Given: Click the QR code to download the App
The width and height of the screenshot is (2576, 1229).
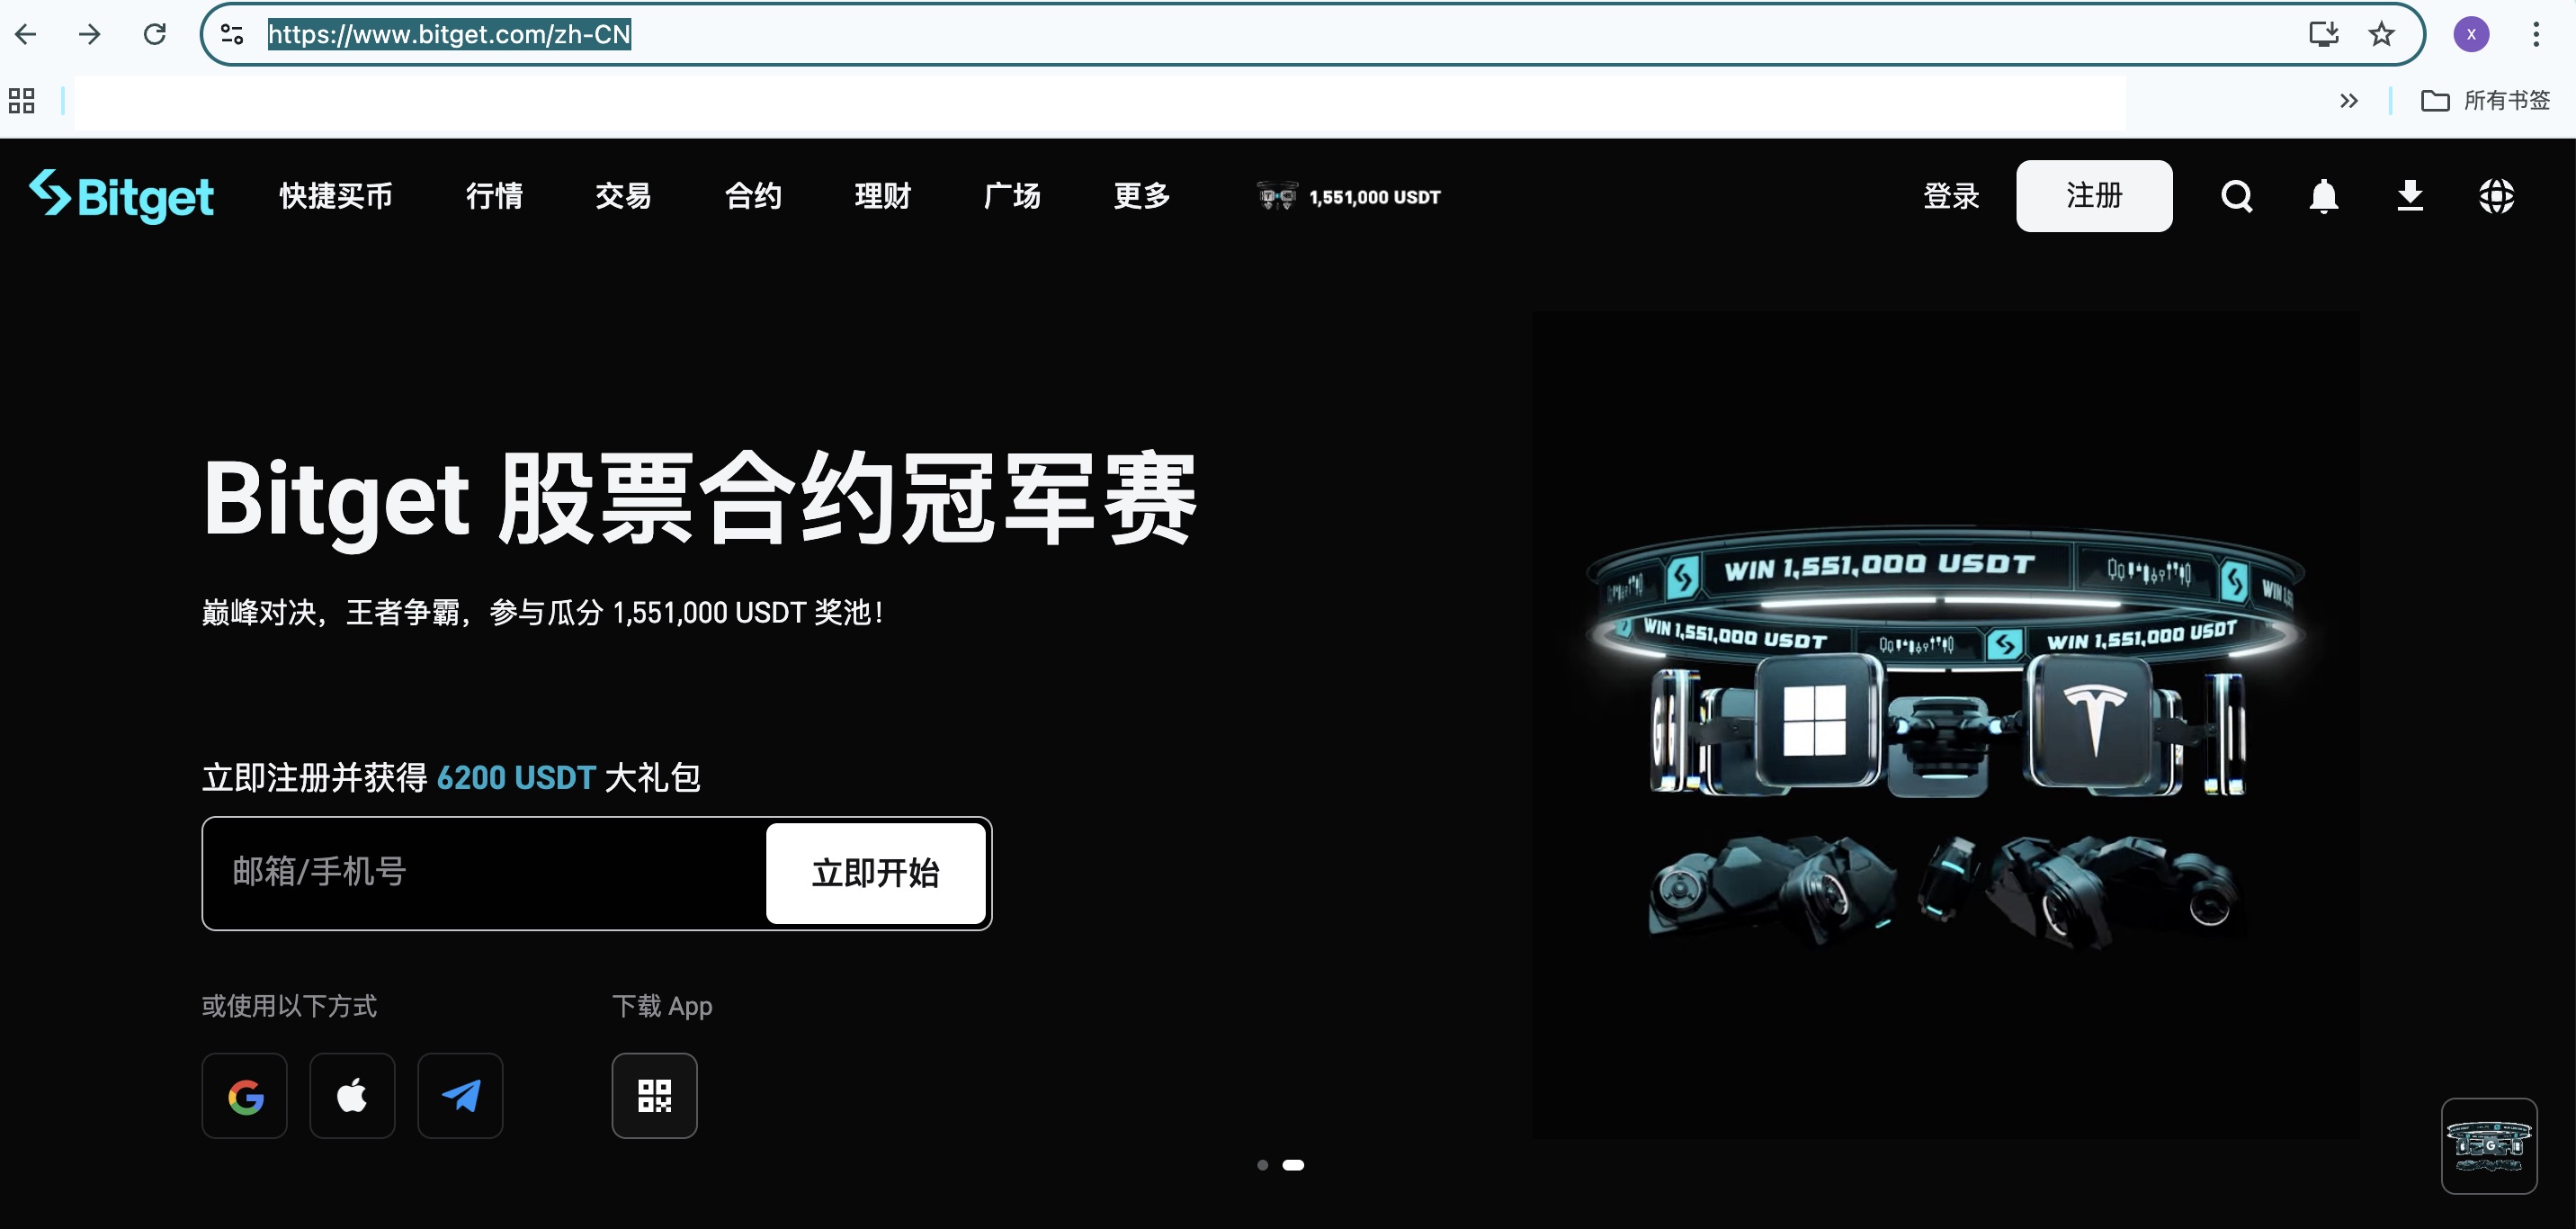Looking at the screenshot, I should [655, 1096].
